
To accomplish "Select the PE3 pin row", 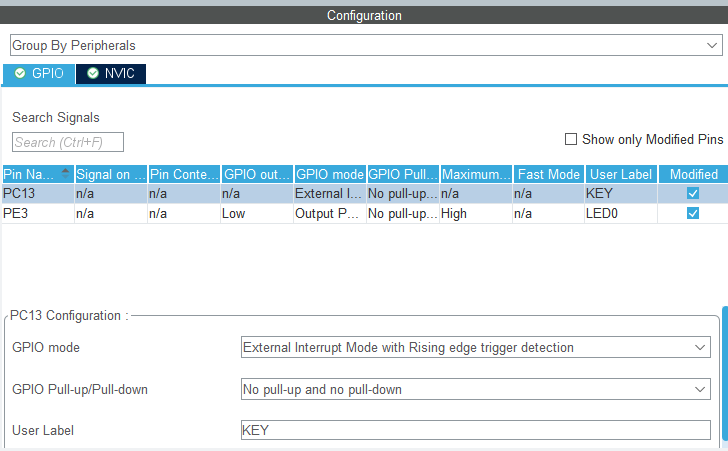I will (x=365, y=214).
